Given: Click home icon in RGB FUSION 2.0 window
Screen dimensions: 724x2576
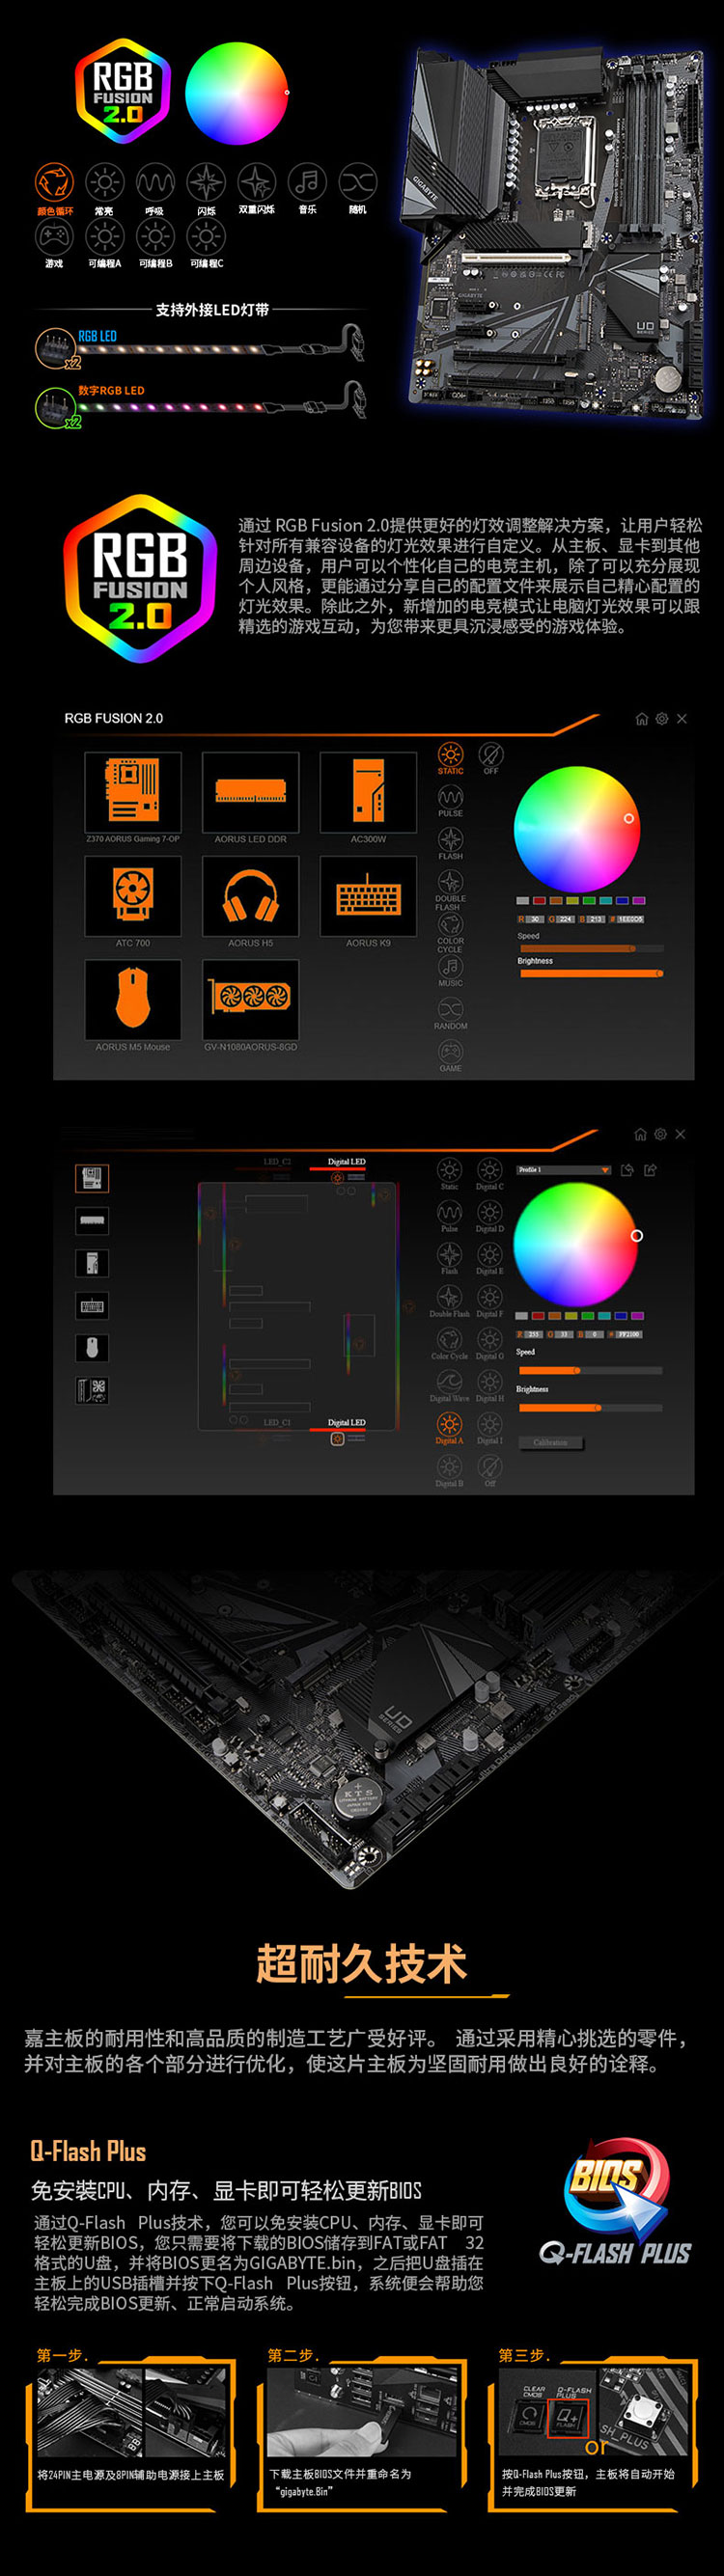Looking at the screenshot, I should coord(642,718).
